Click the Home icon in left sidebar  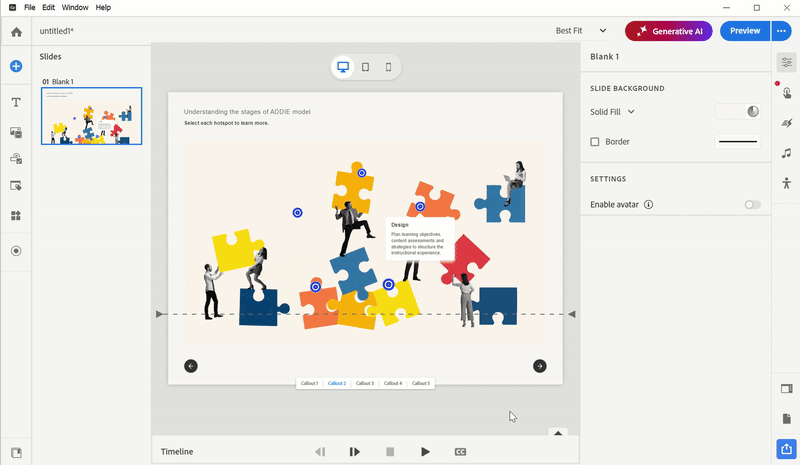[x=16, y=31]
